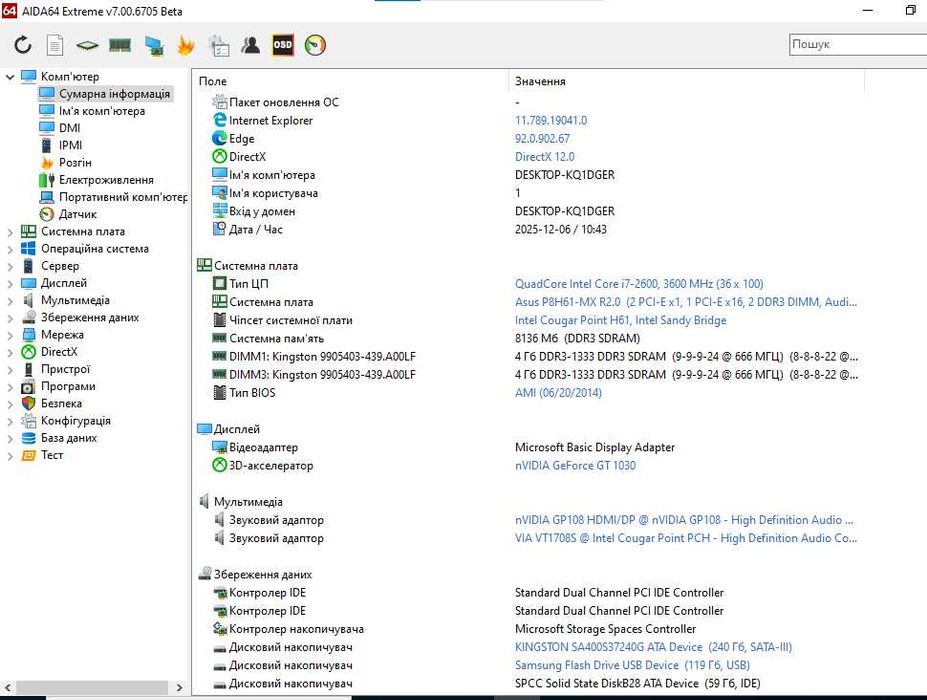Collapse the Комп'ютер tree node
Screen dimensions: 927x700
click(x=10, y=77)
